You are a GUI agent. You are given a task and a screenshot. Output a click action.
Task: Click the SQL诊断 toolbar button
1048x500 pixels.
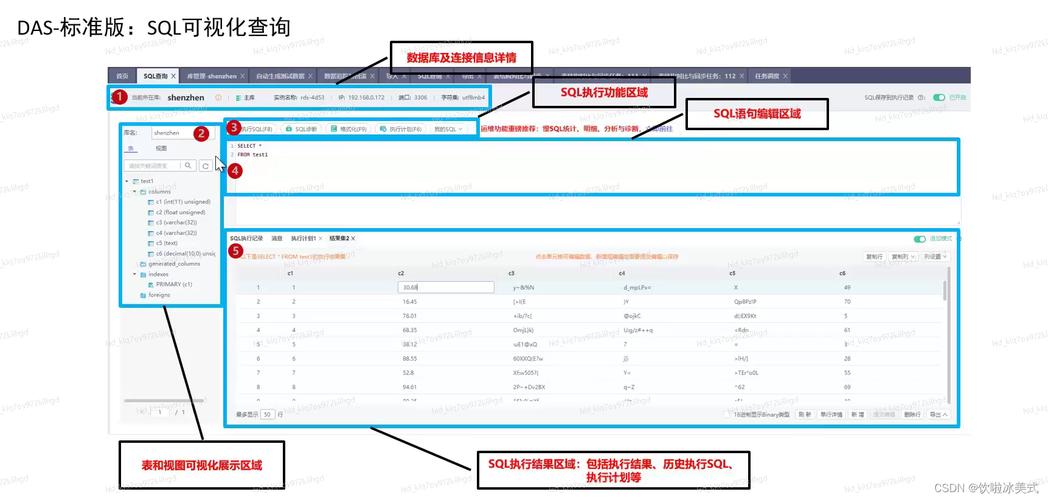[x=301, y=128]
